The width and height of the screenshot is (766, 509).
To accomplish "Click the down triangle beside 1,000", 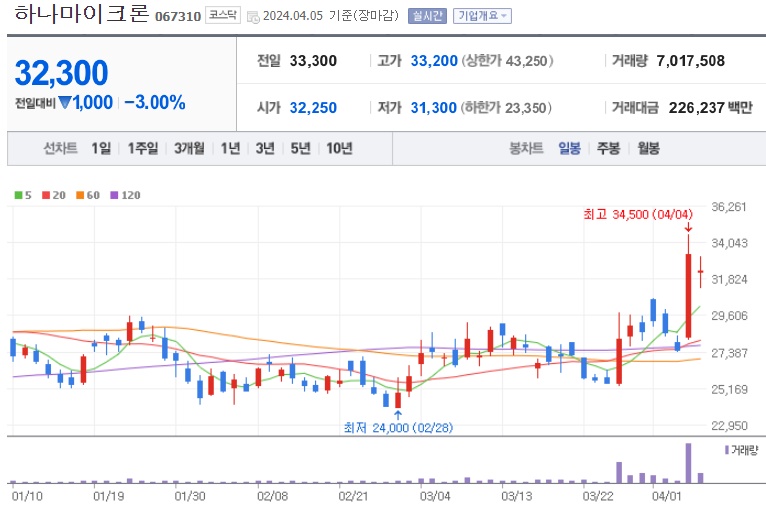I will 65,103.
